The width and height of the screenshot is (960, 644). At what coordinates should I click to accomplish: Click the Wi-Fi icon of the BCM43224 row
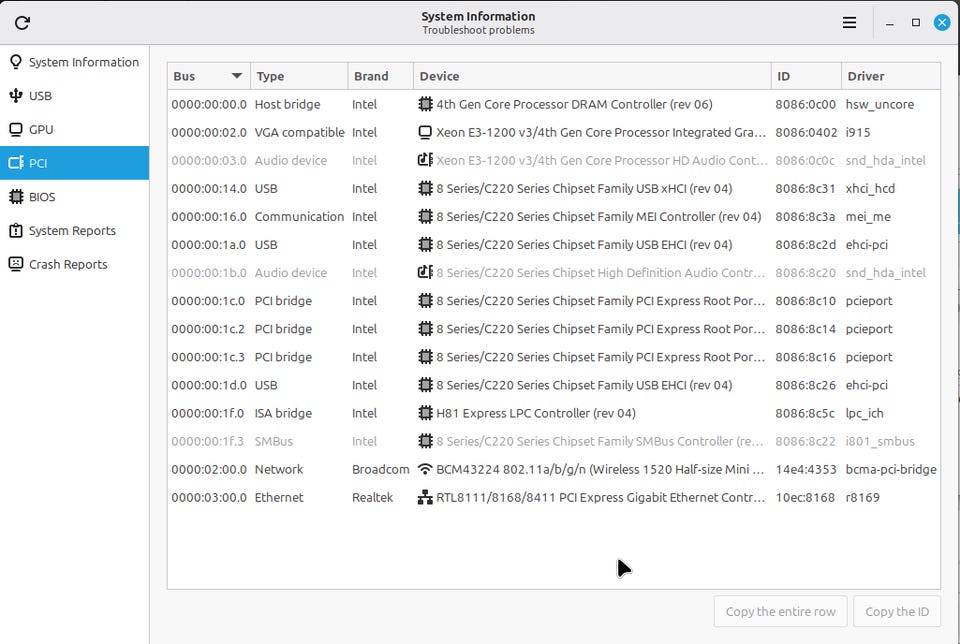point(425,470)
